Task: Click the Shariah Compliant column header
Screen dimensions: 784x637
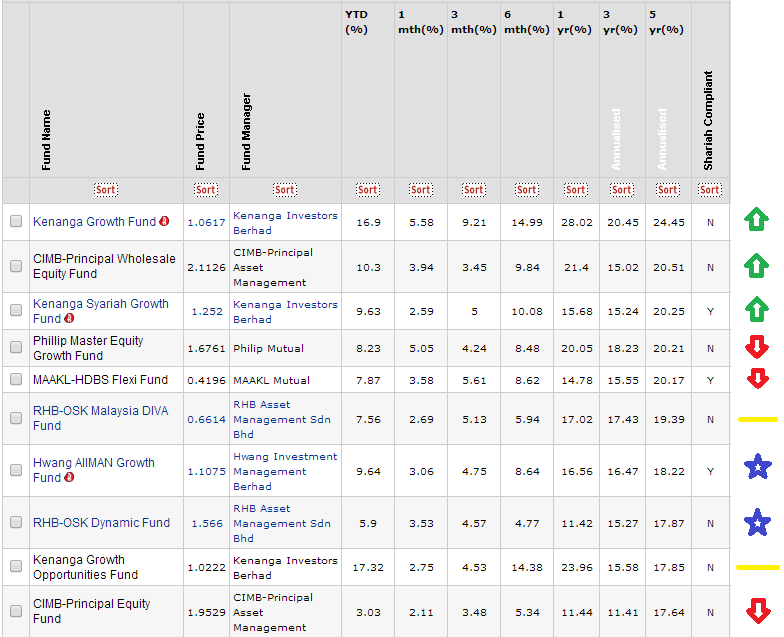Action: (x=708, y=120)
